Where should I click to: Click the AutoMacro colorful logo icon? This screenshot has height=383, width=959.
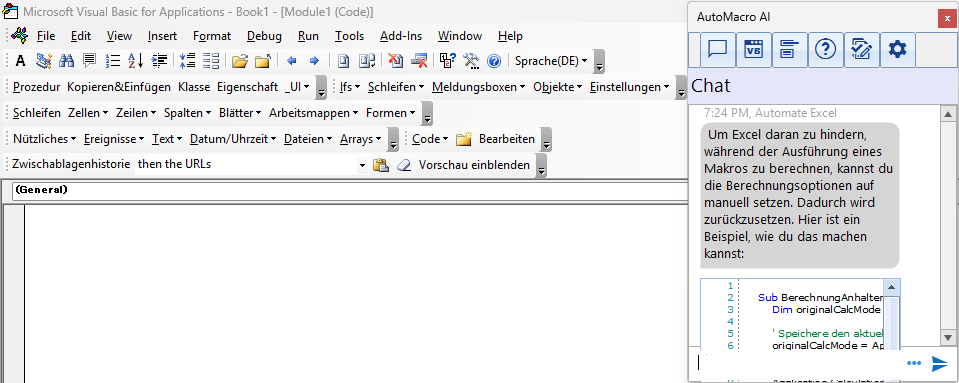20,36
